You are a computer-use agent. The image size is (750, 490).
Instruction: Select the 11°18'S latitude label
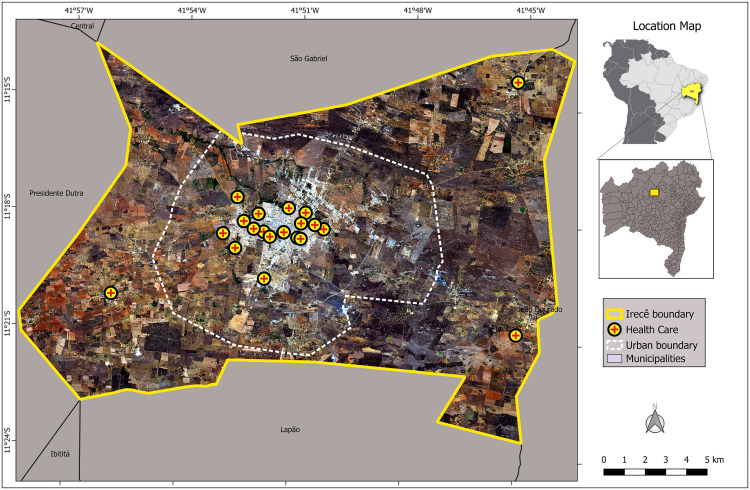pos(8,206)
